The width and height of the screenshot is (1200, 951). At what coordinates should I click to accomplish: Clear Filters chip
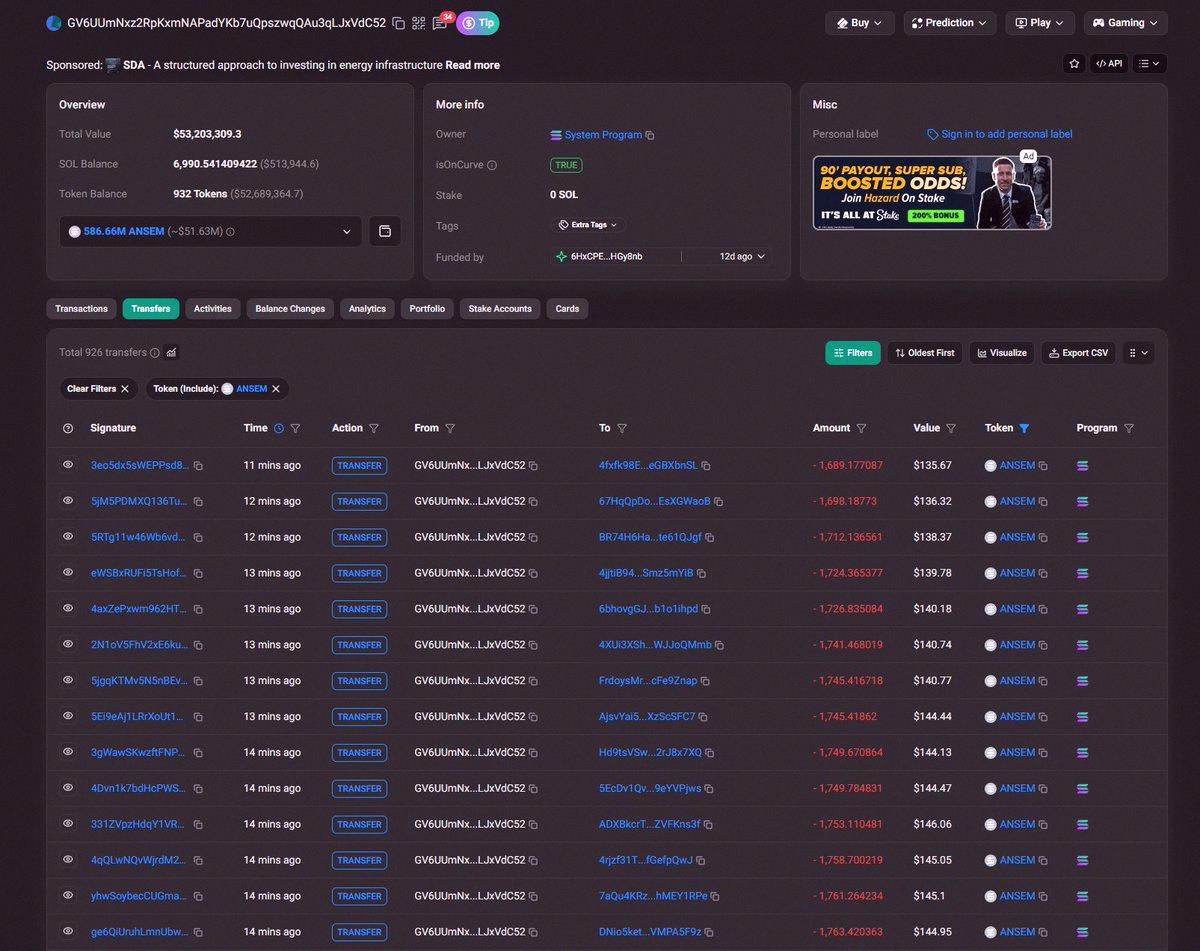pos(98,388)
